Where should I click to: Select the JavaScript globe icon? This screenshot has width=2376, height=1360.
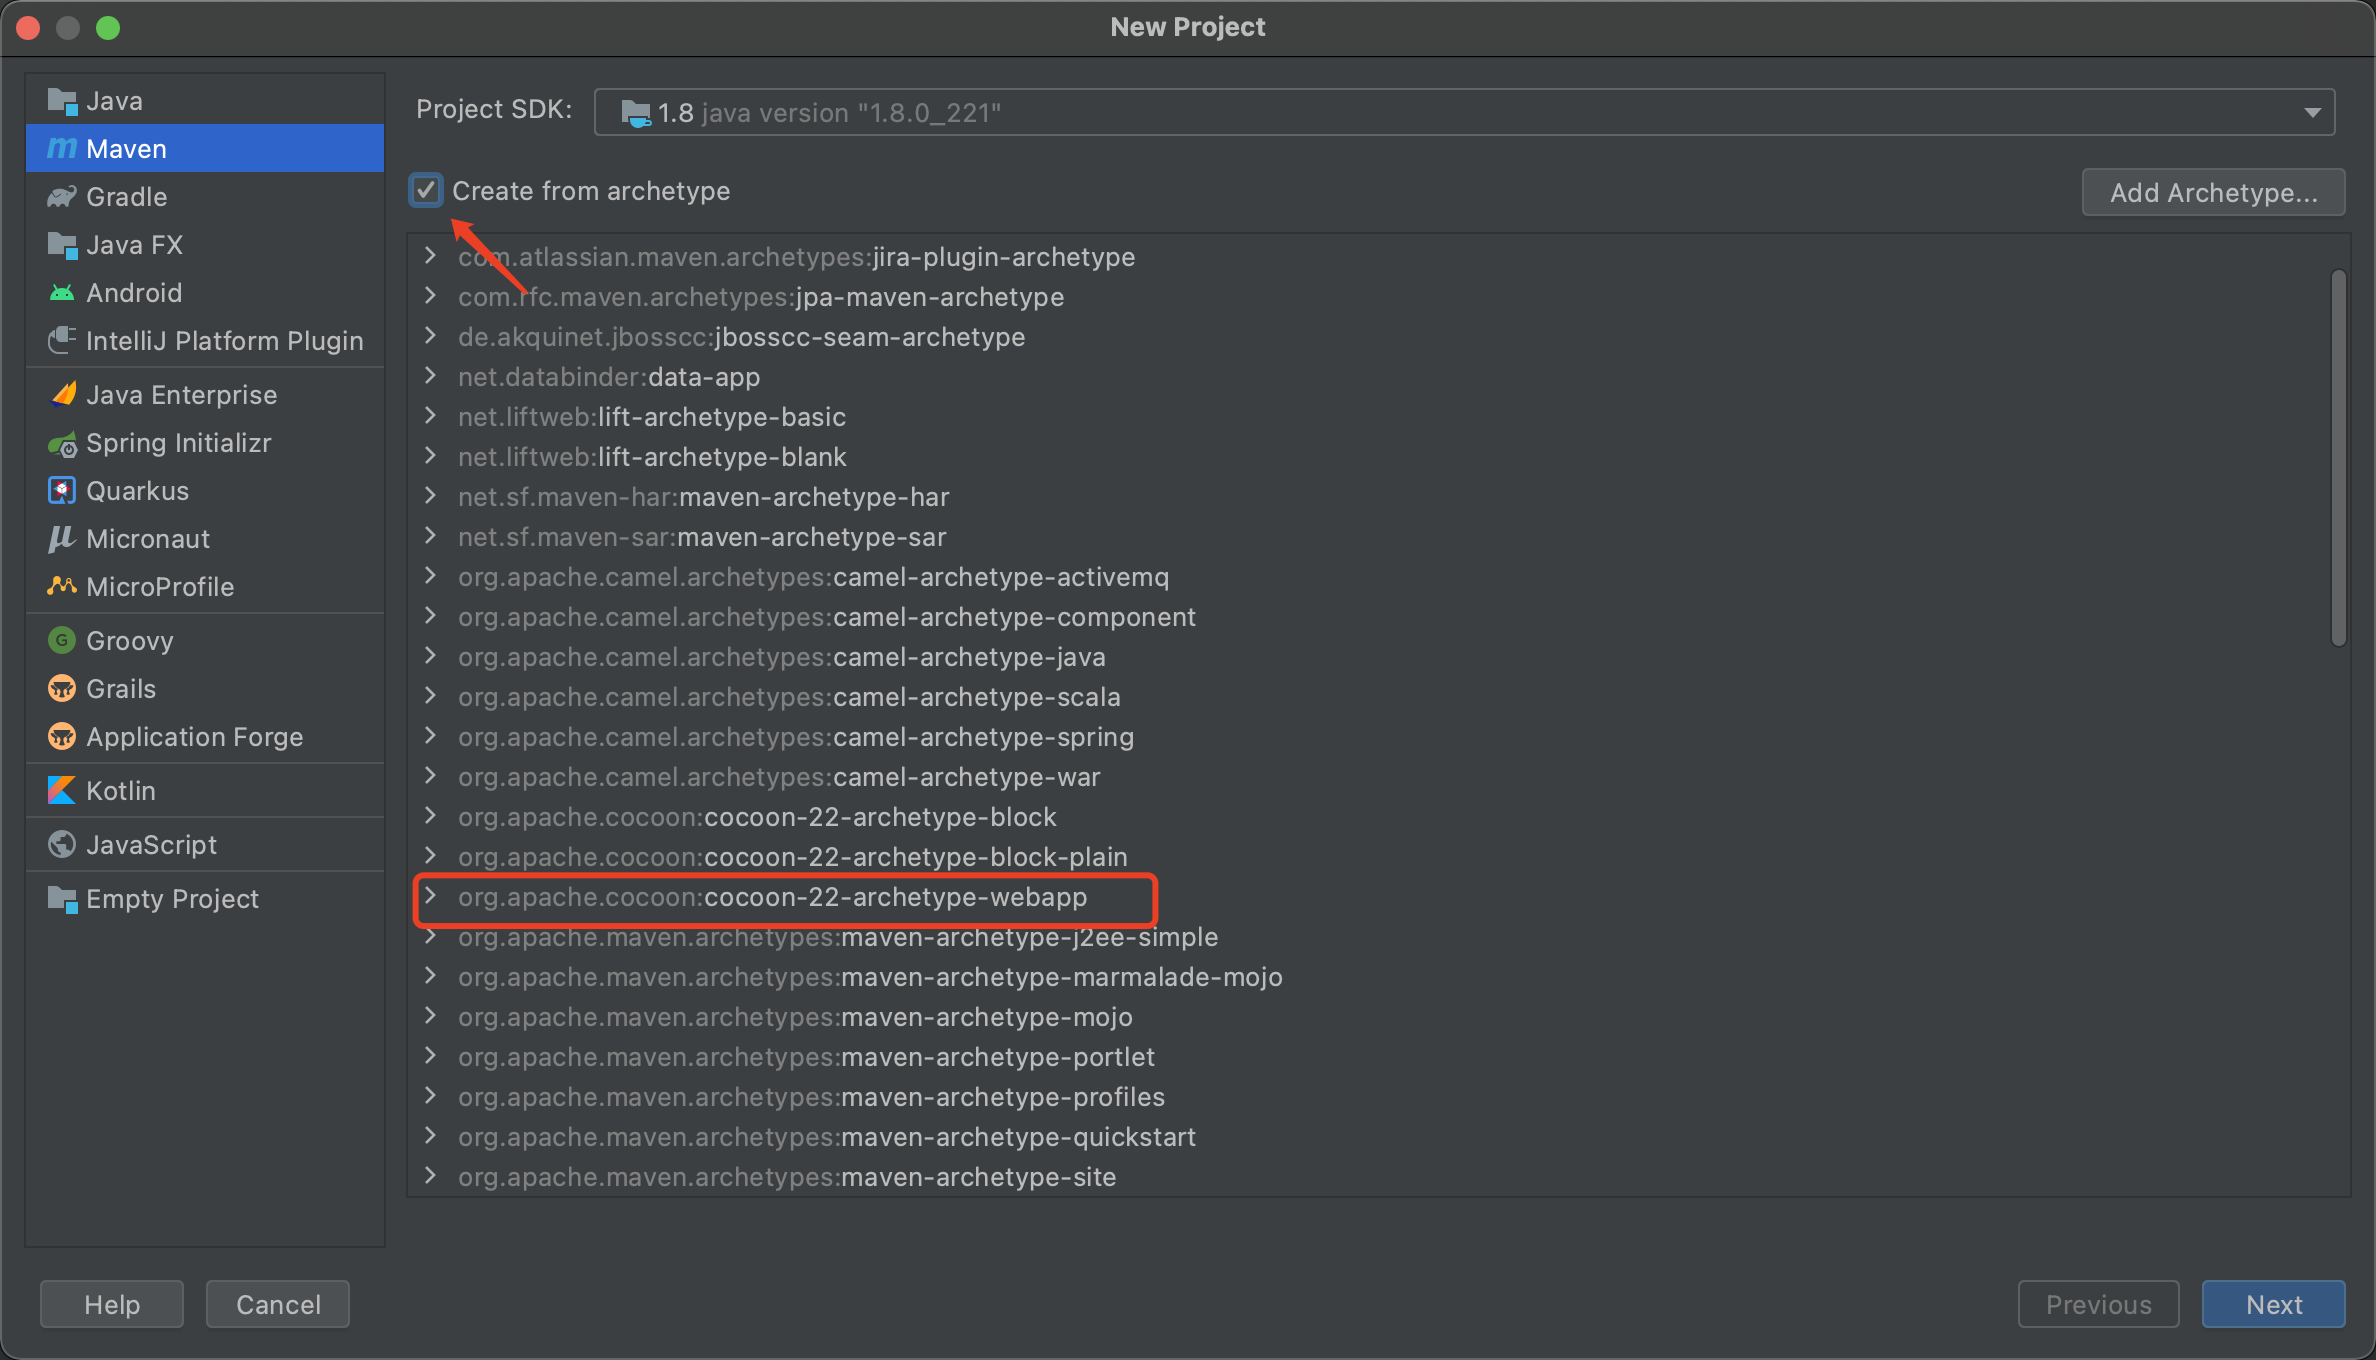point(61,845)
